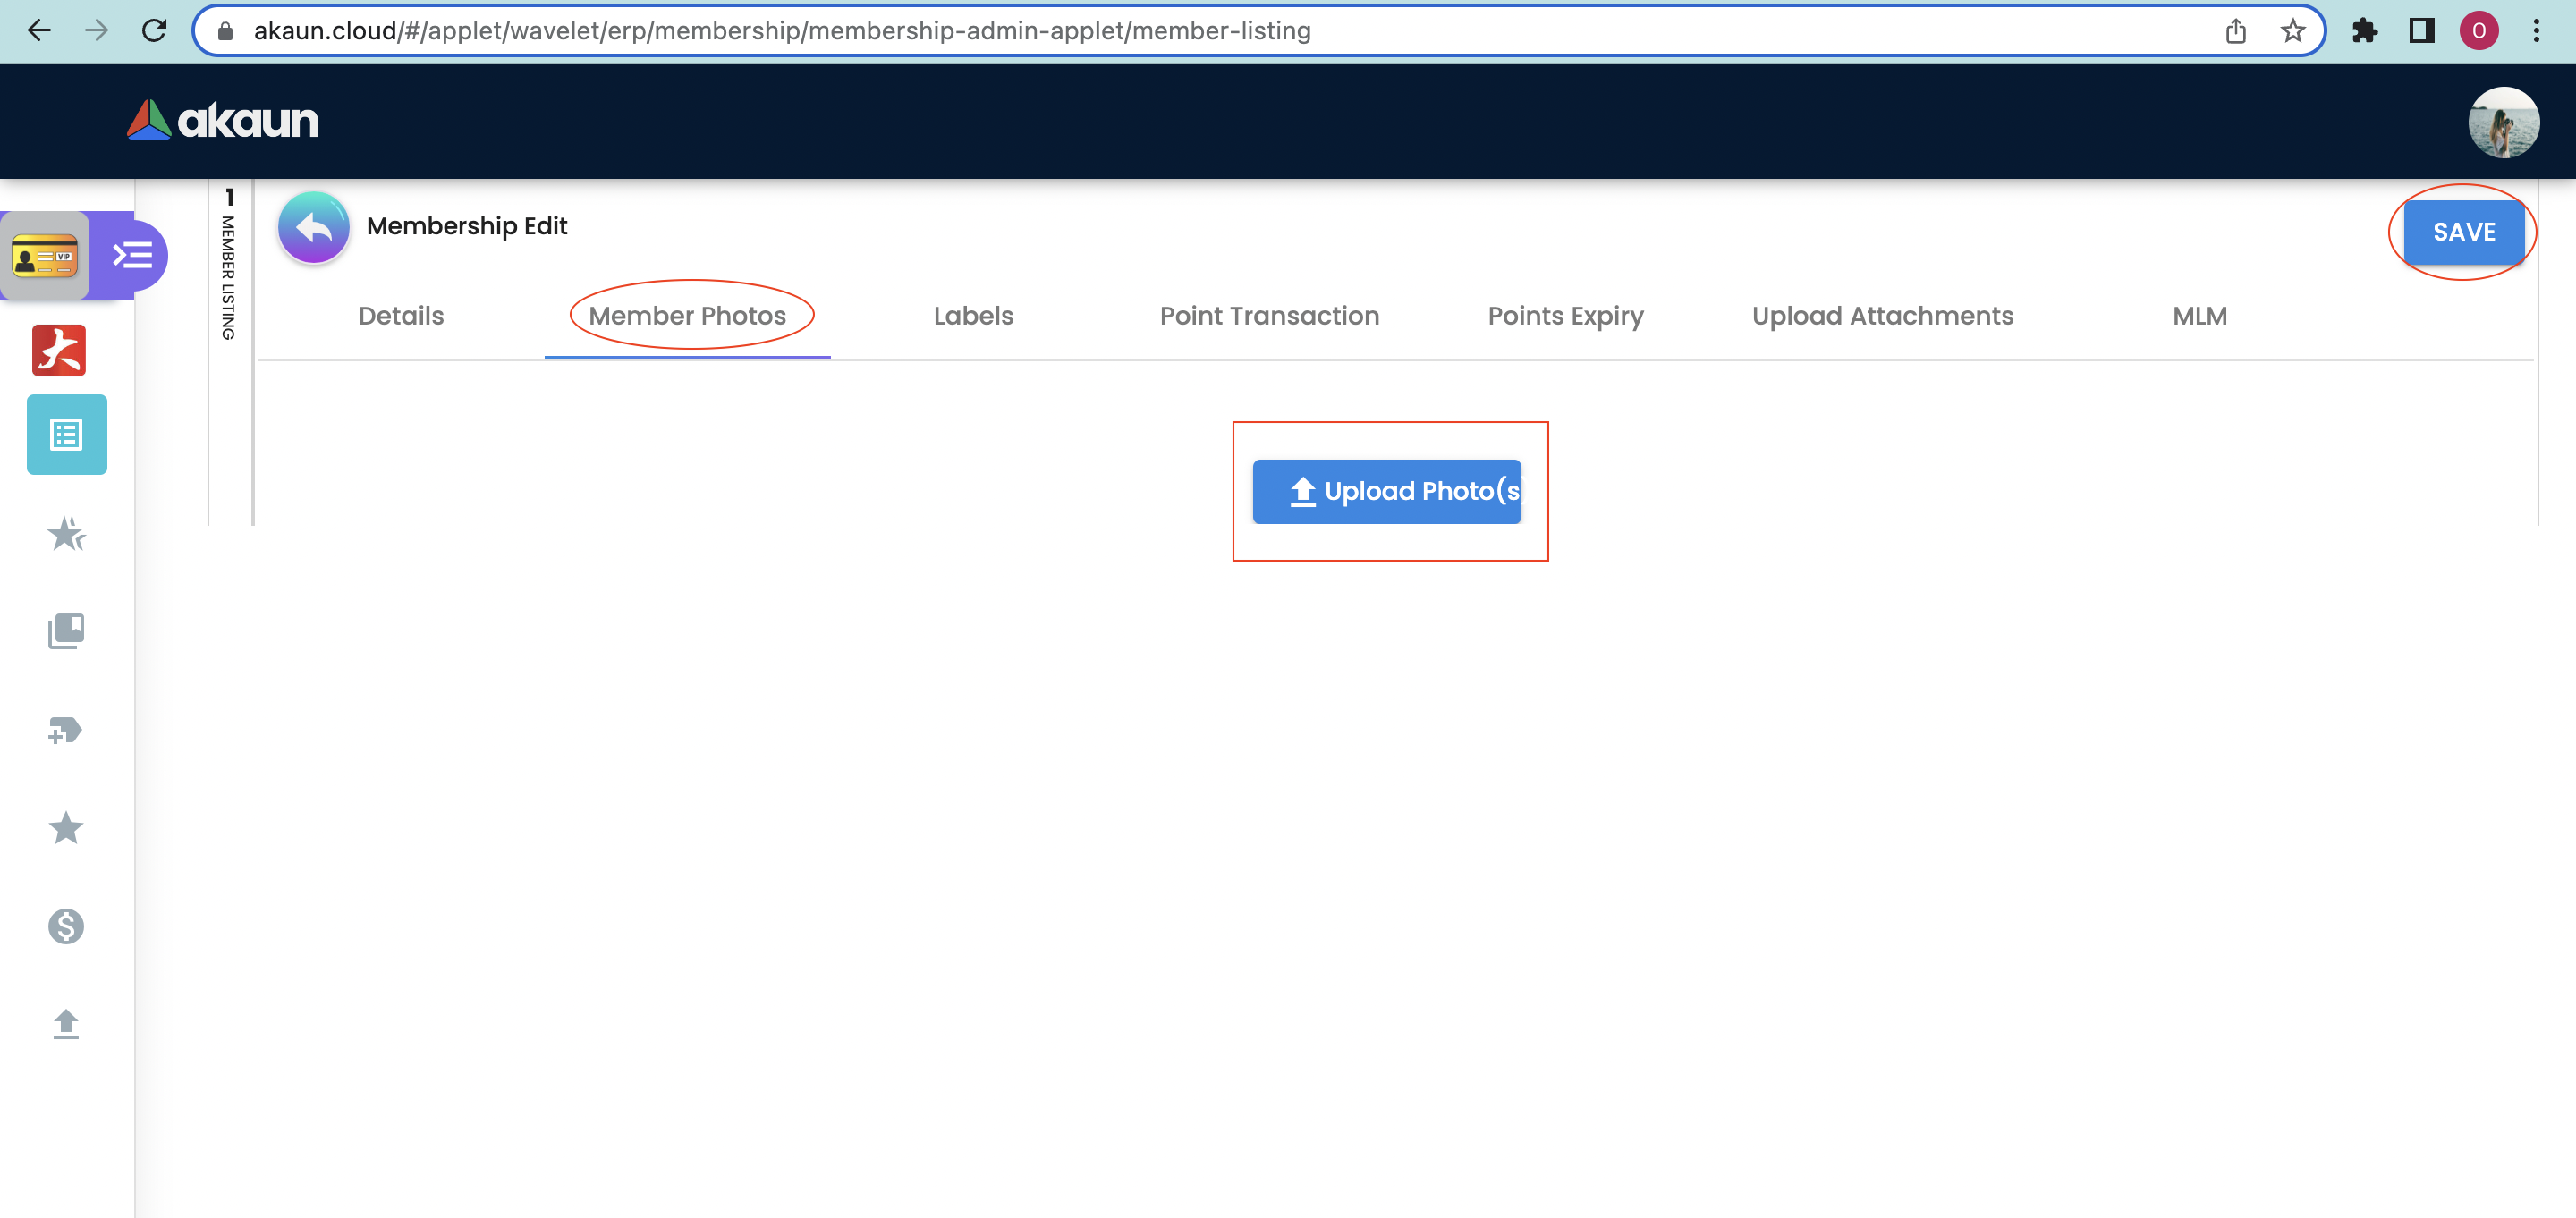This screenshot has height=1218, width=2576.
Task: Open the user profile avatar
Action: 2503,122
